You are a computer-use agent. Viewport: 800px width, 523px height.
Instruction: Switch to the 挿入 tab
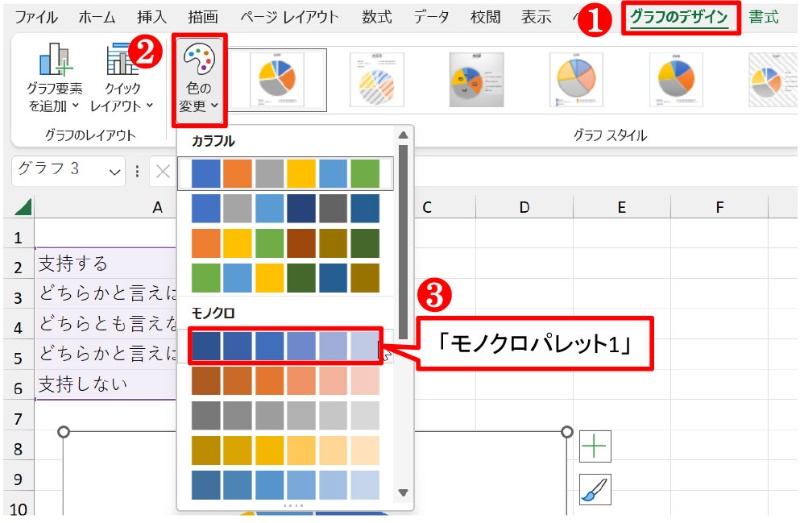point(152,17)
